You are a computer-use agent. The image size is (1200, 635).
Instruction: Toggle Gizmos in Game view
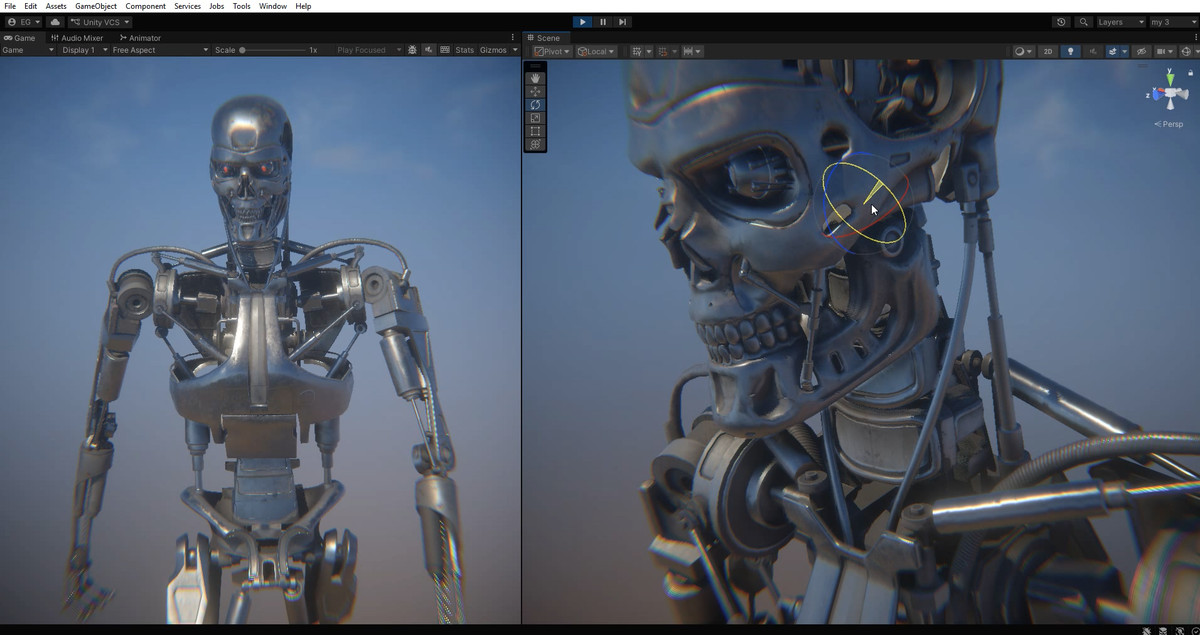pyautogui.click(x=493, y=50)
